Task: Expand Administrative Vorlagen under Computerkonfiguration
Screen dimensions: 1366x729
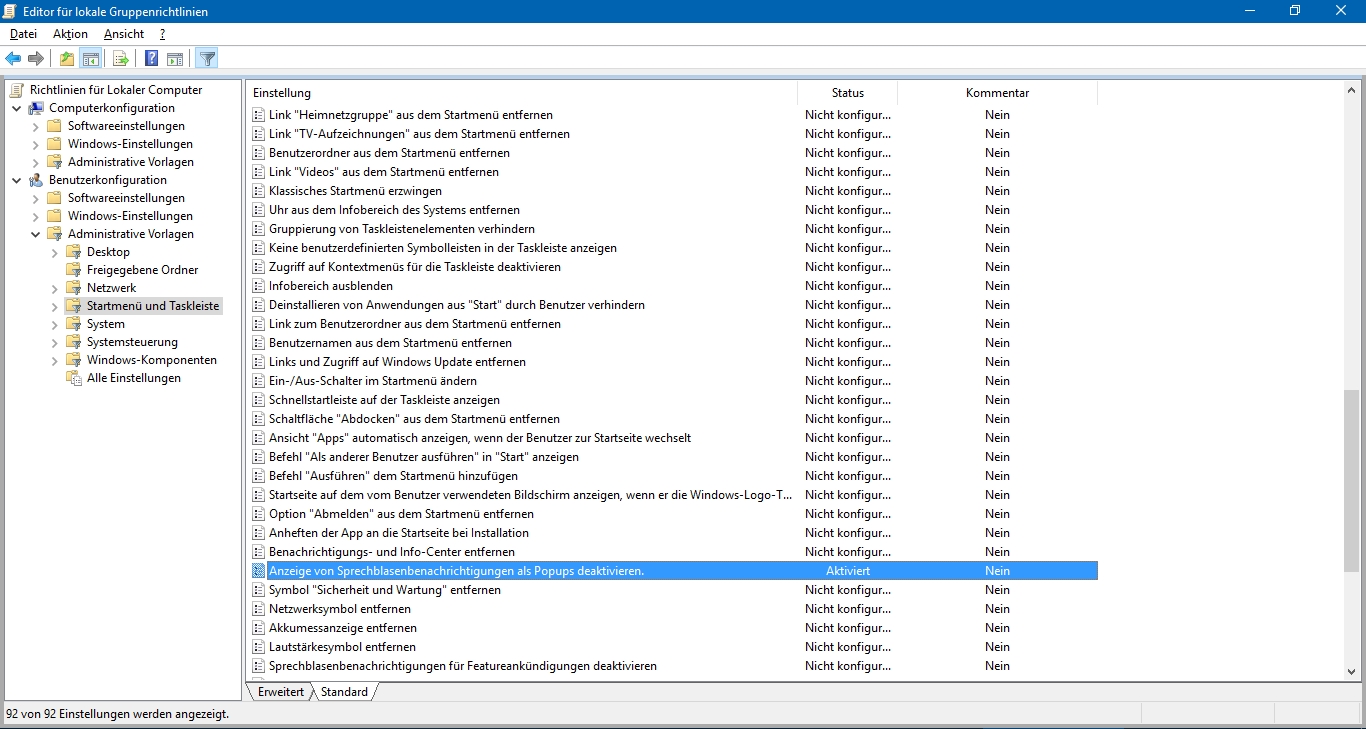Action: click(x=36, y=162)
